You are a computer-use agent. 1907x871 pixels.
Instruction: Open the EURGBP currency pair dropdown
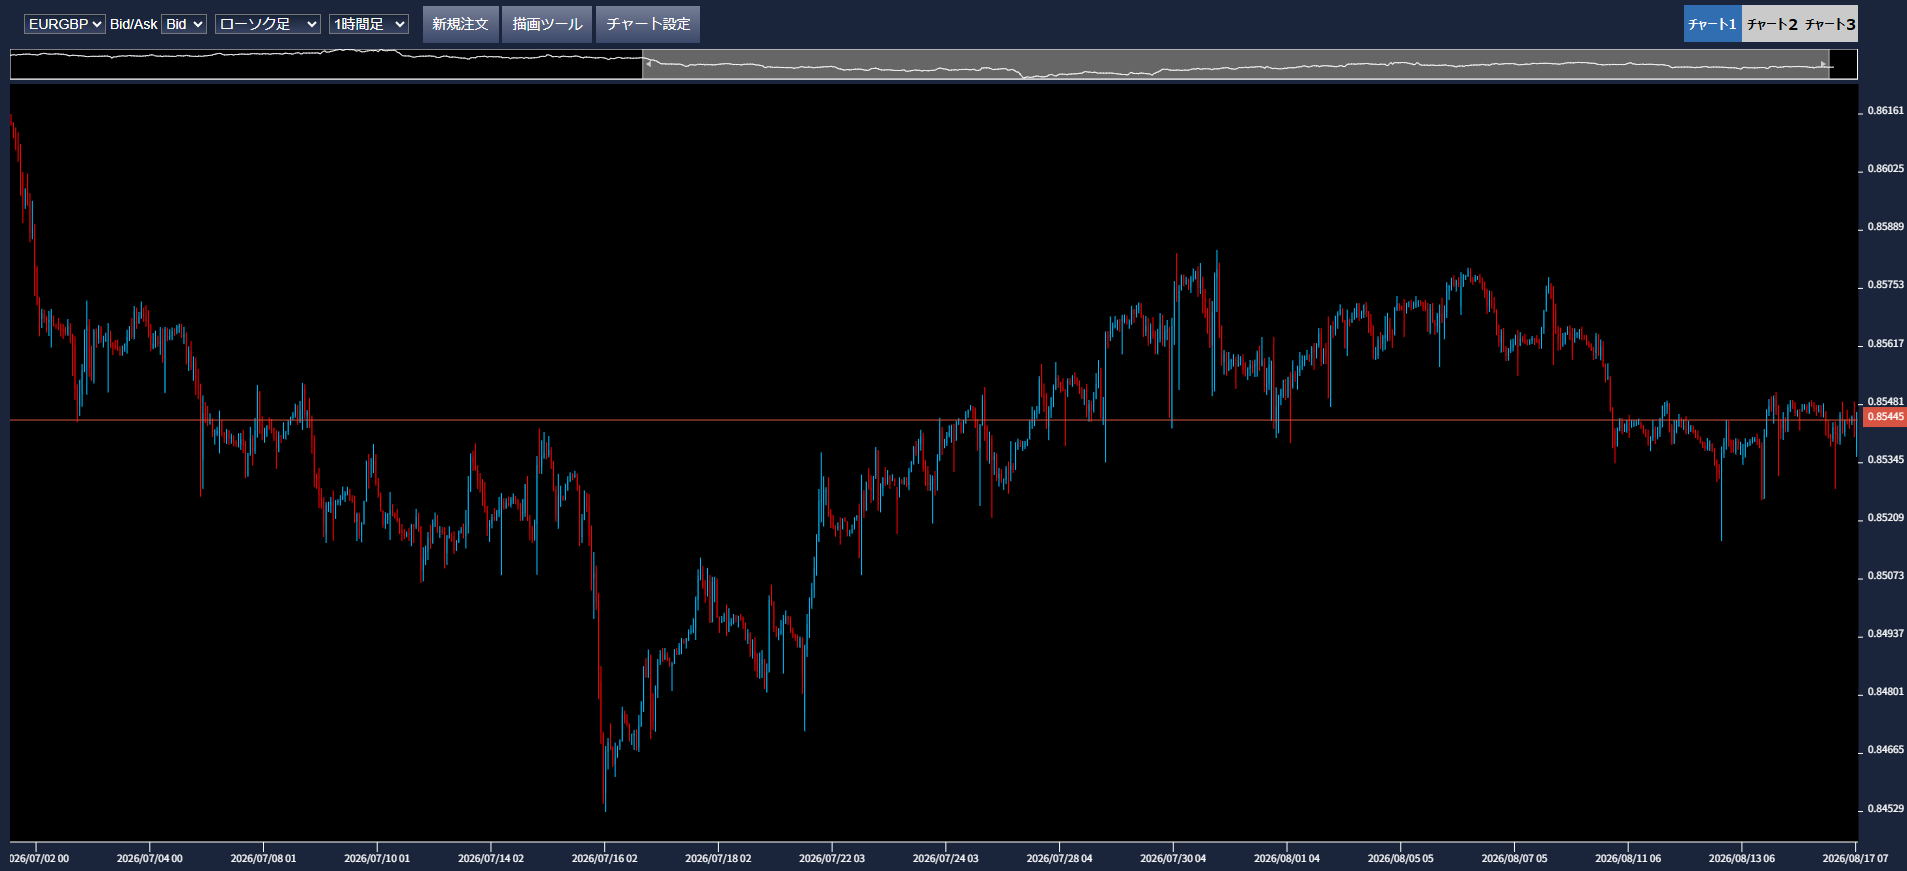pos(64,24)
